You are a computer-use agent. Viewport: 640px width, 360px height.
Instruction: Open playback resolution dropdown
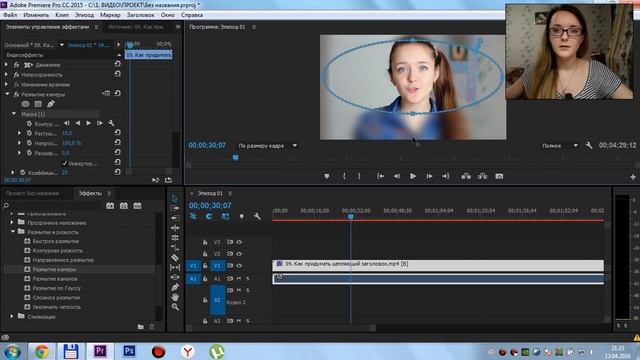point(559,146)
